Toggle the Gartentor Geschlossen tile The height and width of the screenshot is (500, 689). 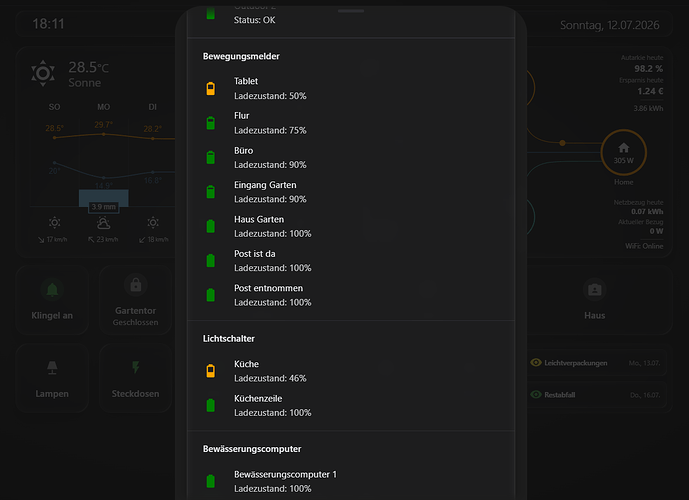click(136, 301)
